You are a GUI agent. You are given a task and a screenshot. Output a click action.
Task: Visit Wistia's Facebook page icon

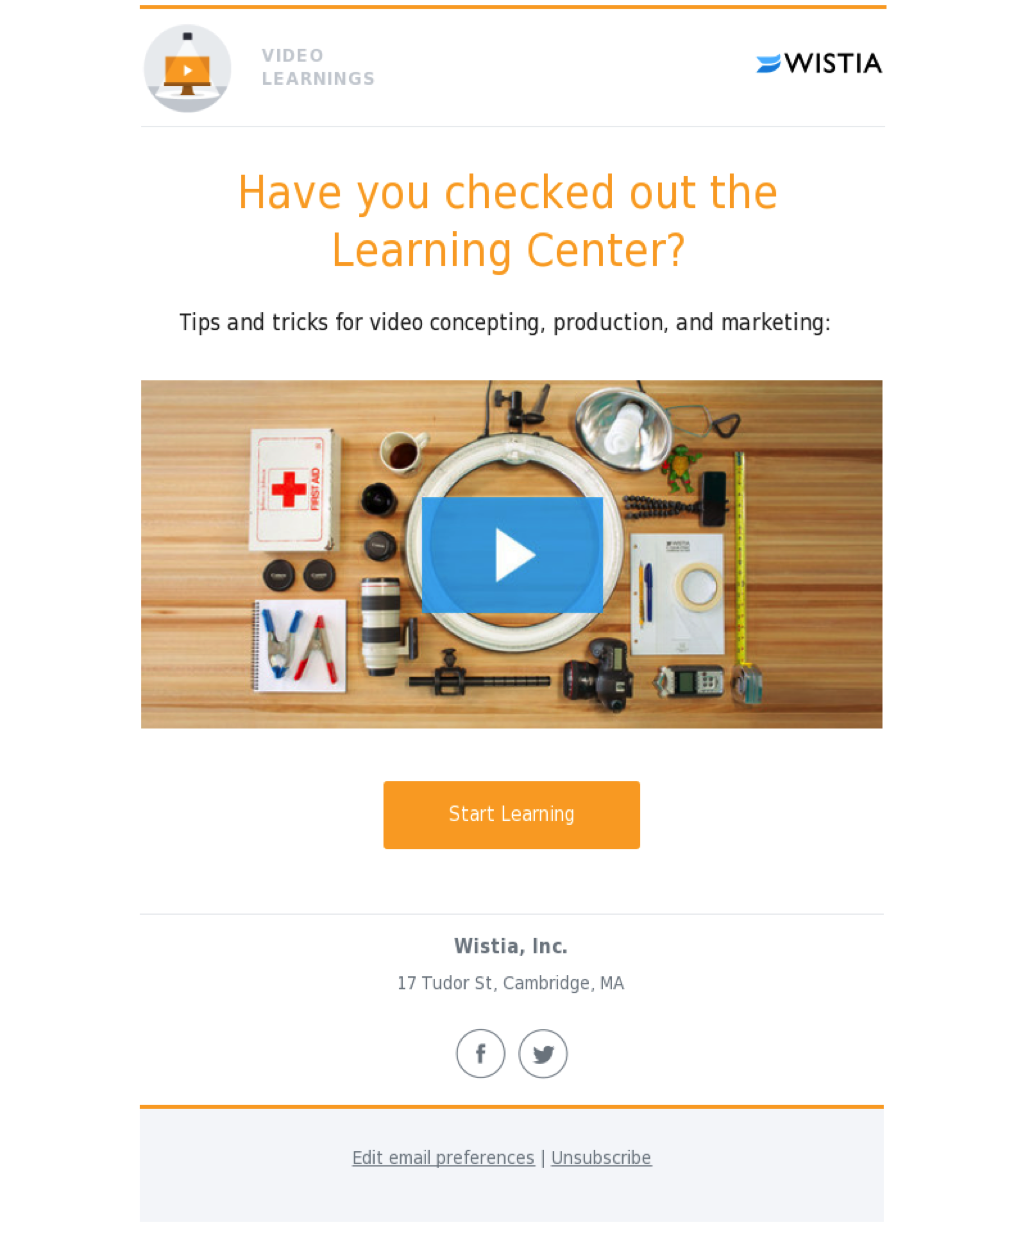tap(481, 1054)
